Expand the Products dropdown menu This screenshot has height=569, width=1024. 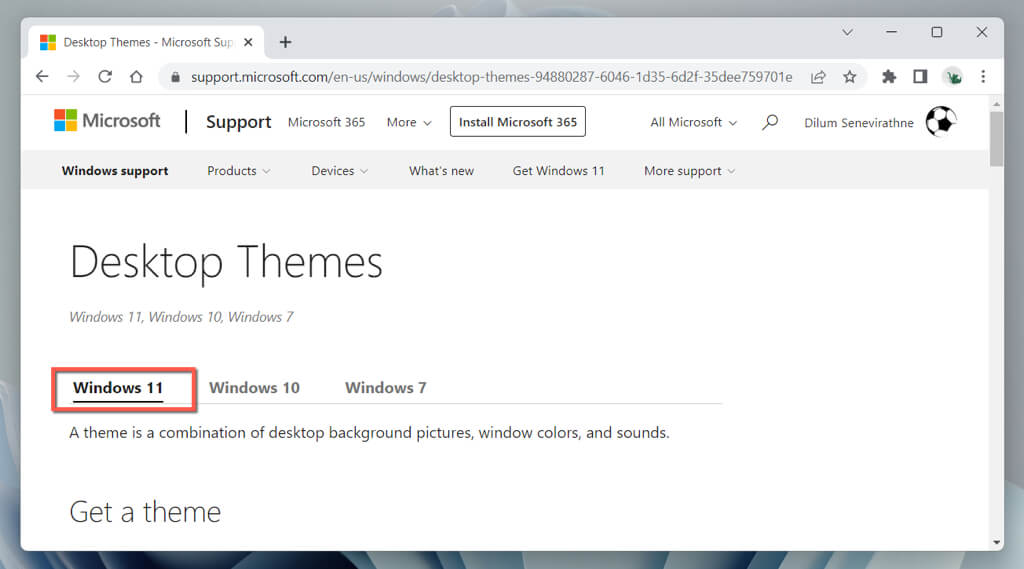[x=238, y=171]
